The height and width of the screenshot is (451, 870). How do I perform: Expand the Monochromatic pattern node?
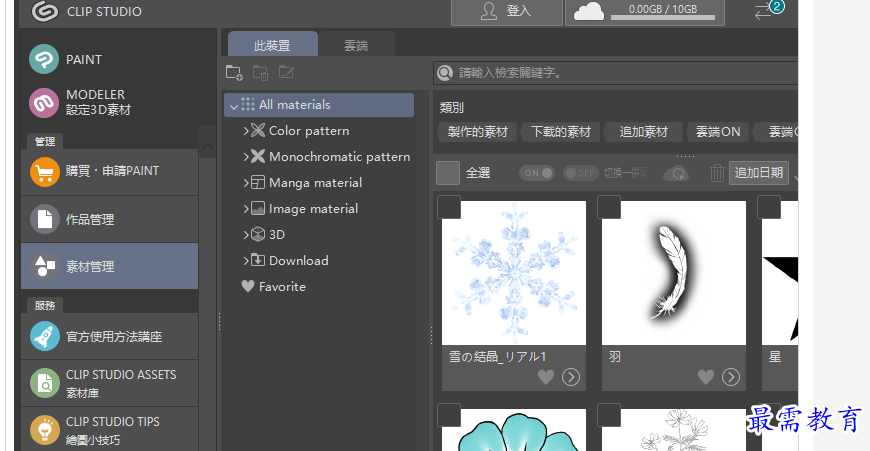click(x=246, y=157)
